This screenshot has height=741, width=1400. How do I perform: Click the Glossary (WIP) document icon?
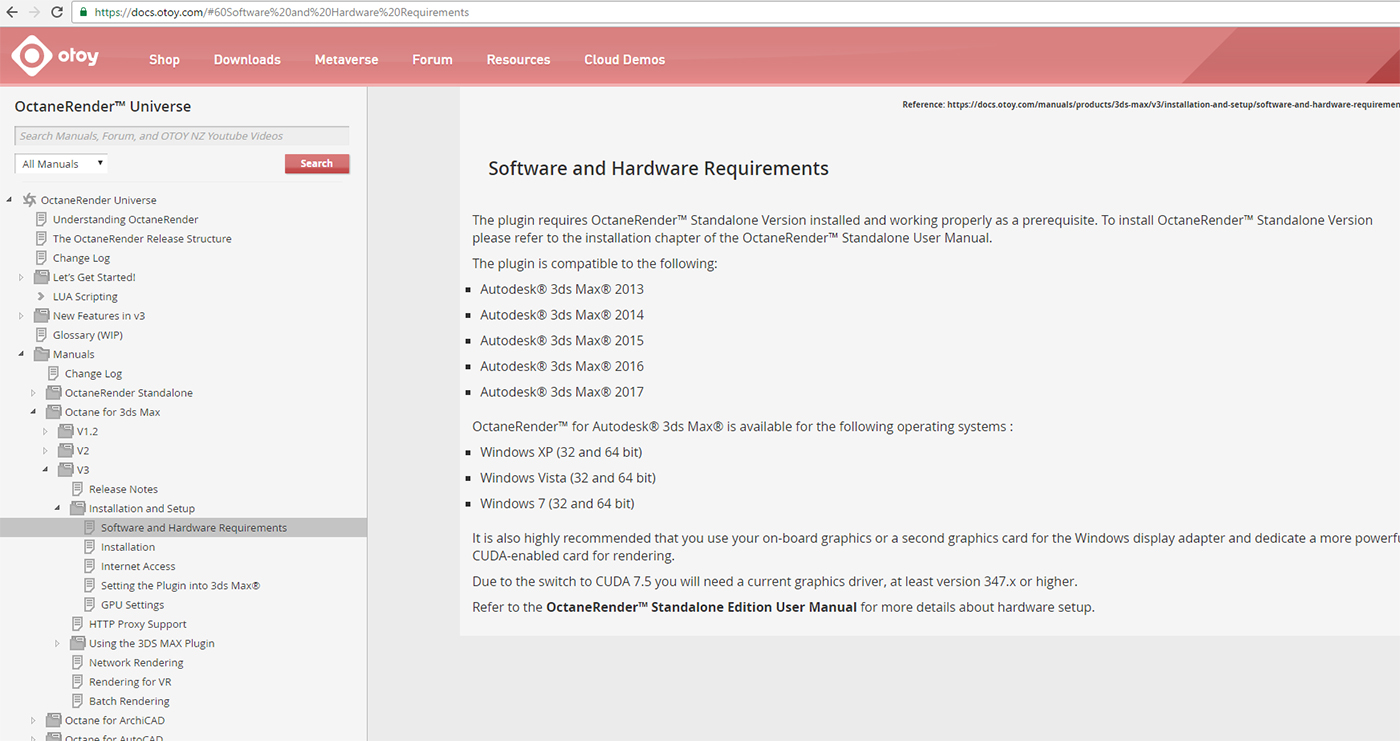[x=42, y=335]
